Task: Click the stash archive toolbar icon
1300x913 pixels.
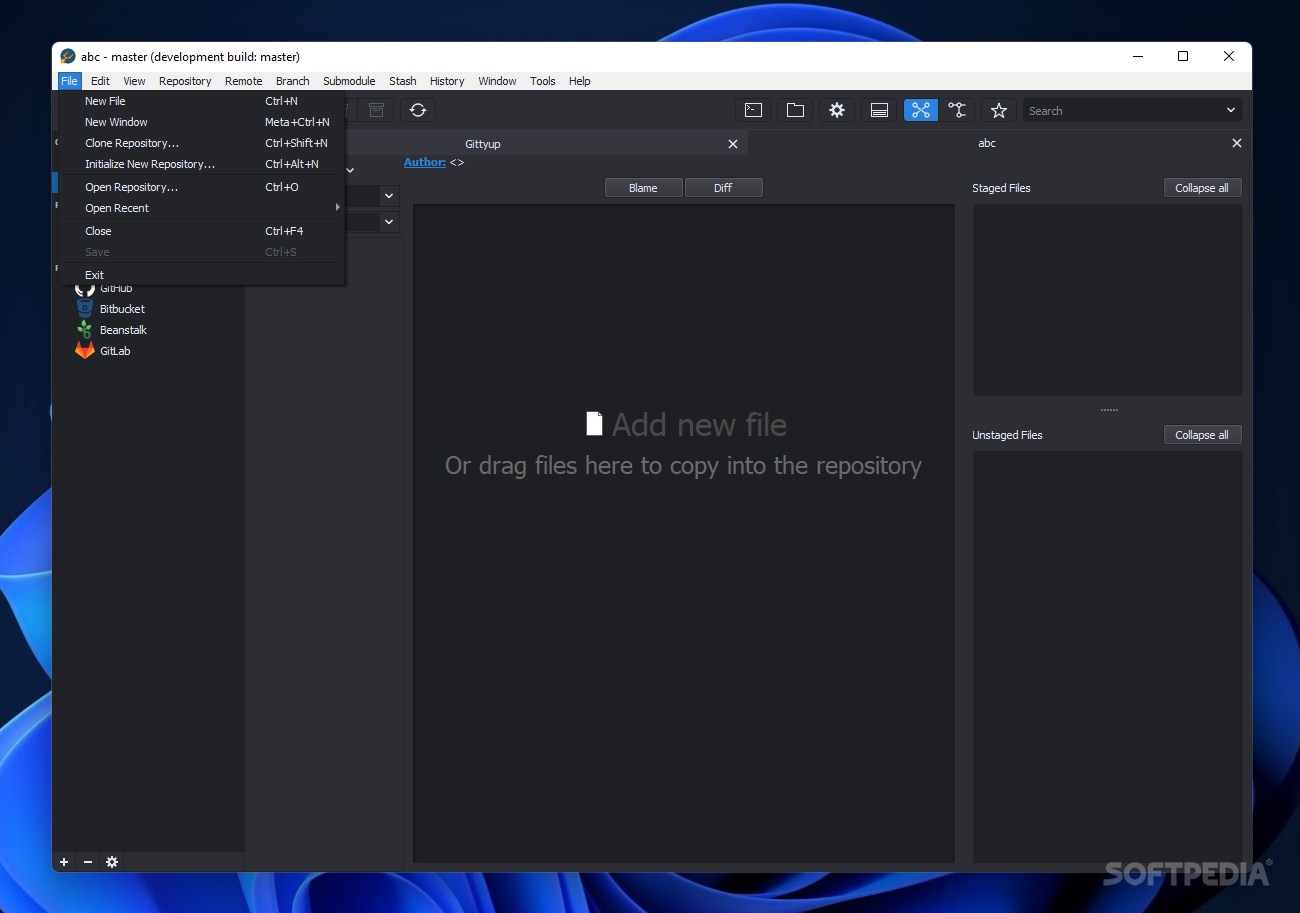Action: point(376,111)
